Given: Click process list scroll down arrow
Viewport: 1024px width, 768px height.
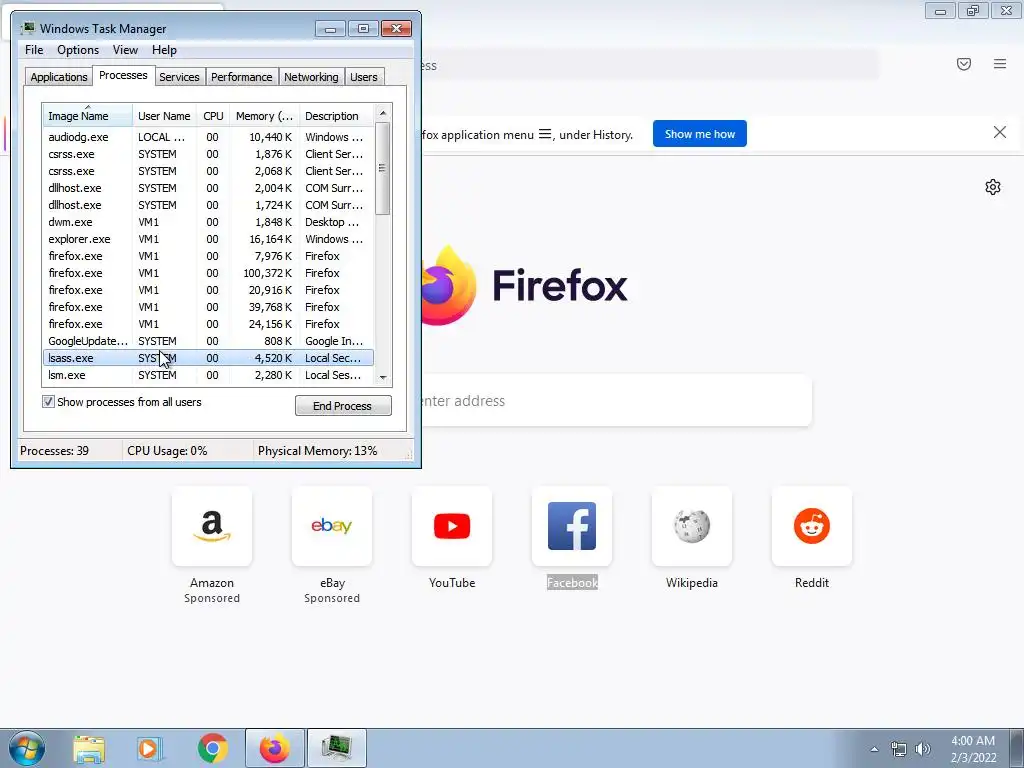Looking at the screenshot, I should [x=383, y=377].
